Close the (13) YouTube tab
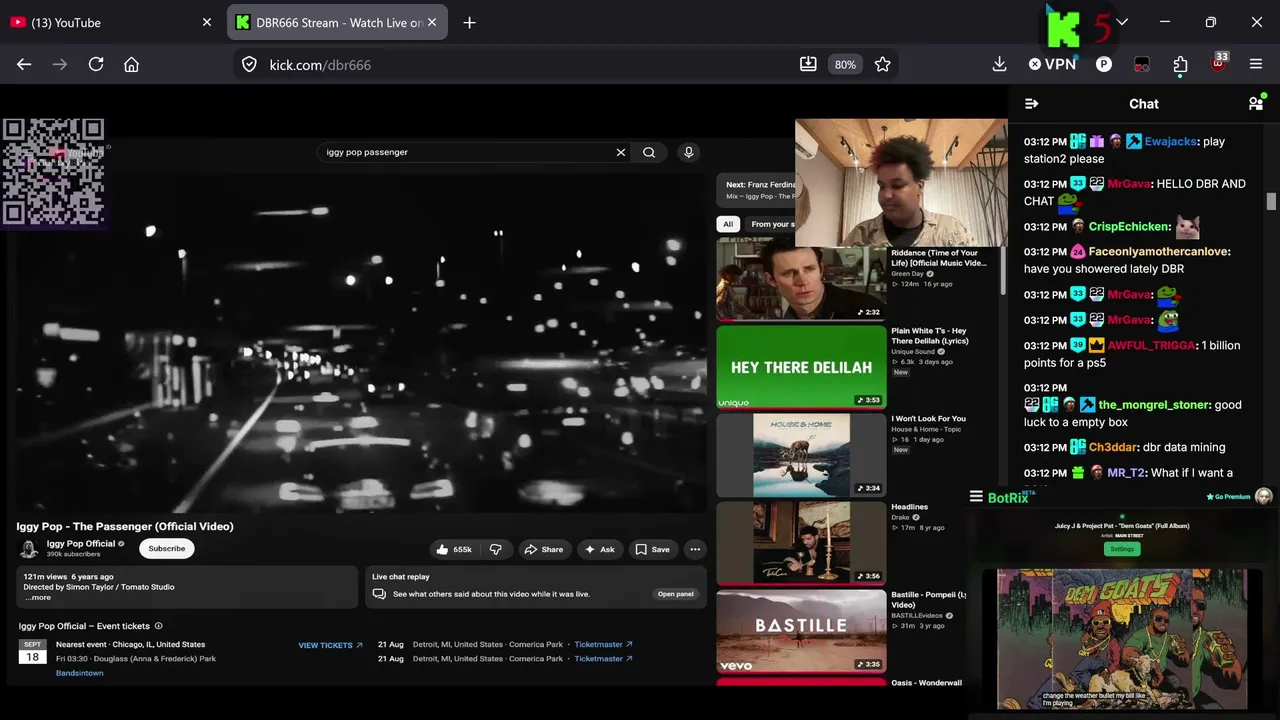Image resolution: width=1280 pixels, height=720 pixels. pos(207,22)
